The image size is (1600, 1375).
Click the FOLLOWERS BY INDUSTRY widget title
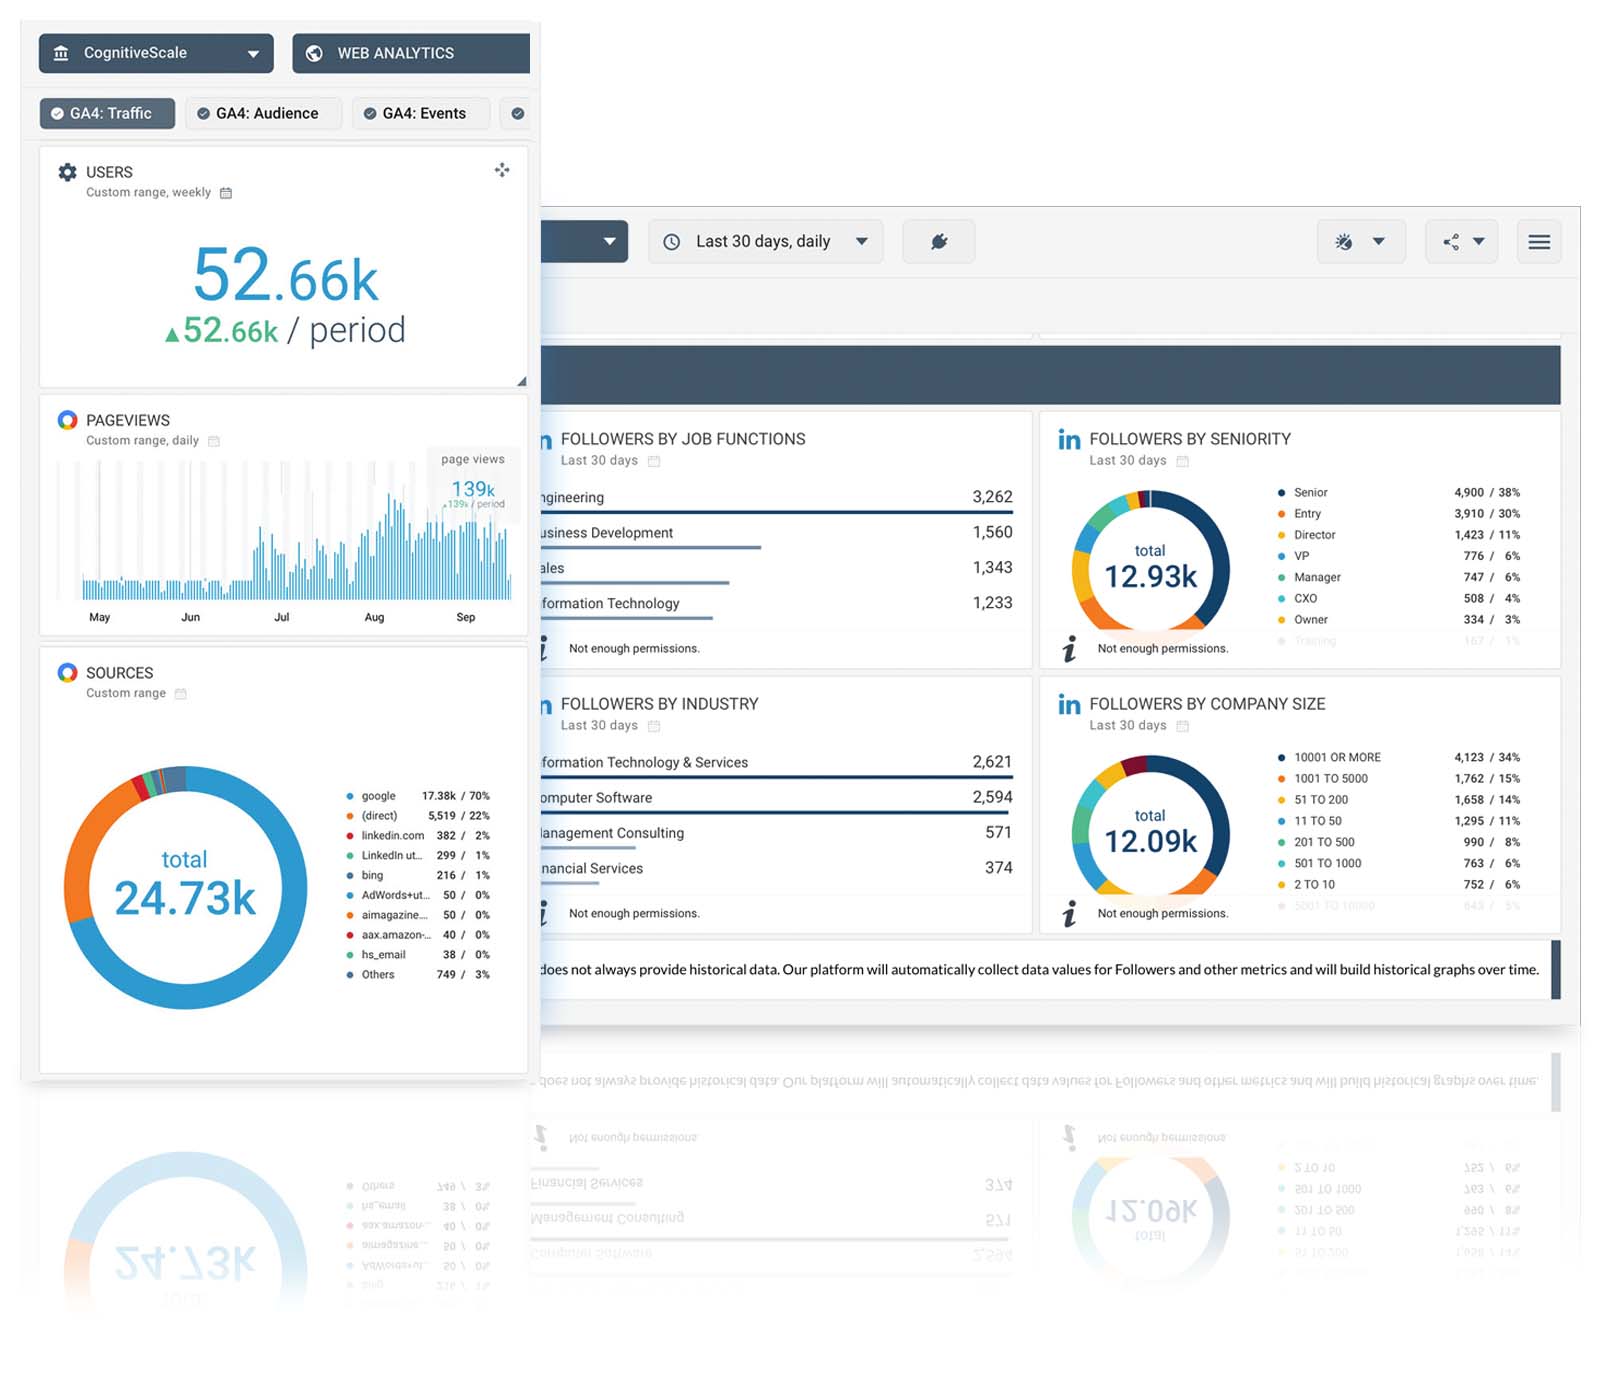click(x=659, y=704)
